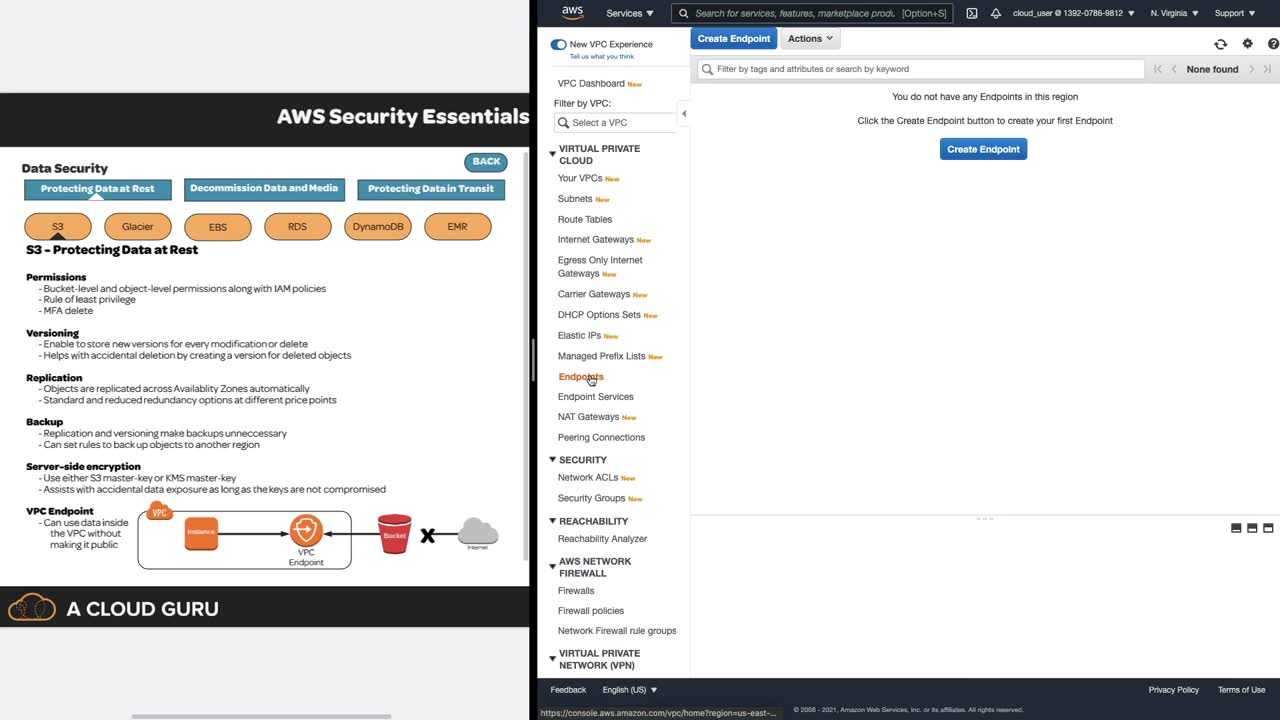Open the N. Virginia region dropdown
This screenshot has height=720, width=1280.
click(1175, 13)
